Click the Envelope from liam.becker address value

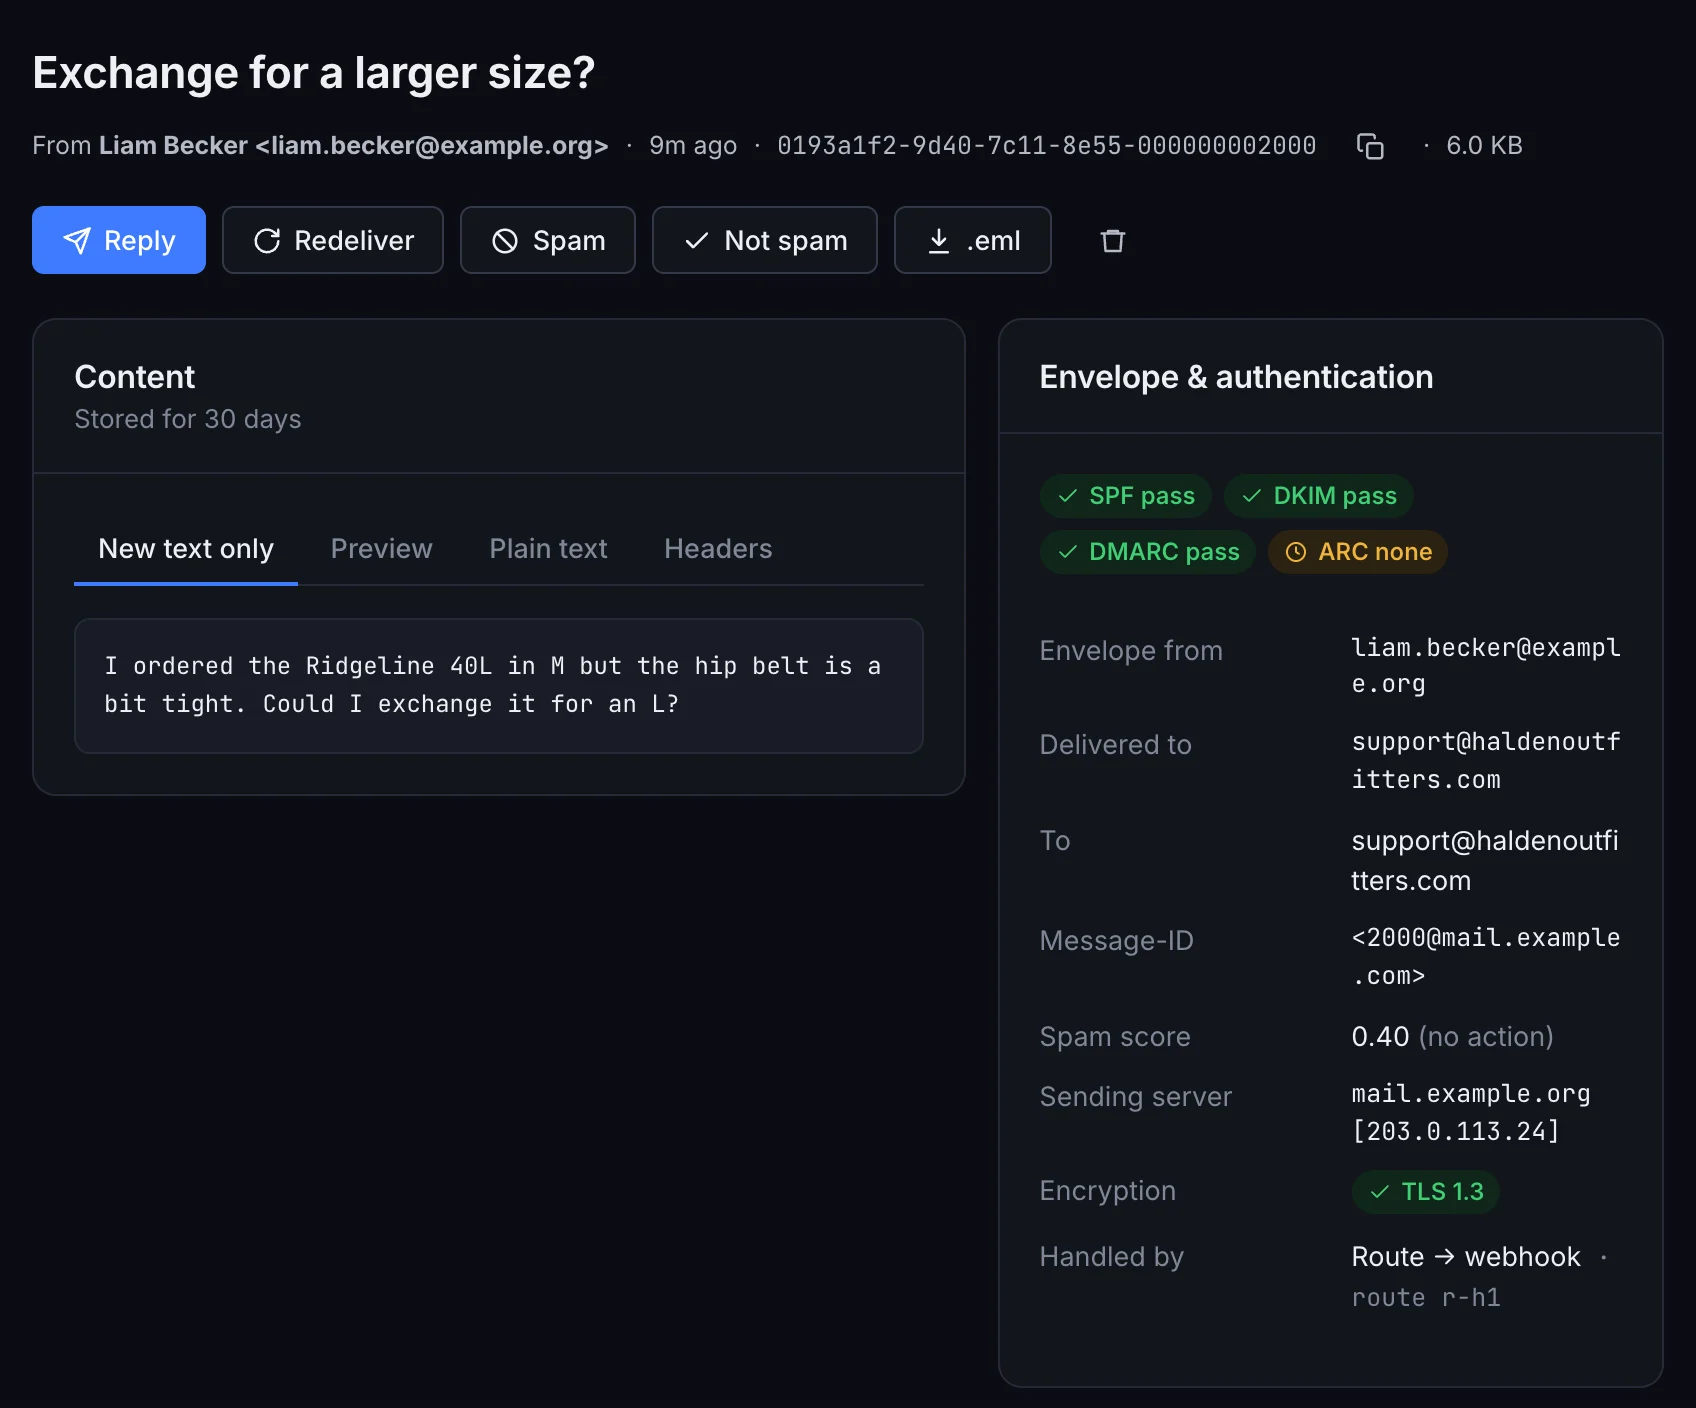pos(1486,666)
